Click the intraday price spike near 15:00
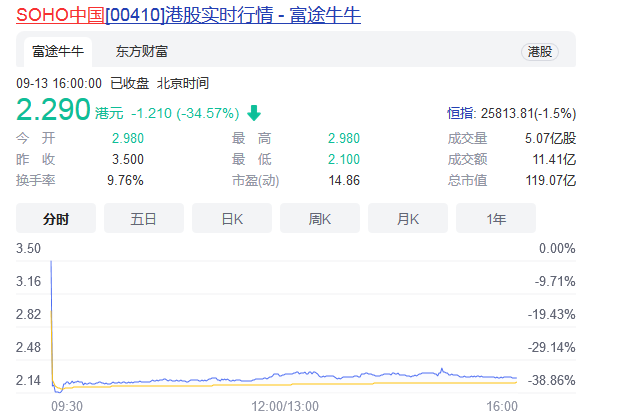Viewport: 628px width, 418px height. [x=442, y=371]
